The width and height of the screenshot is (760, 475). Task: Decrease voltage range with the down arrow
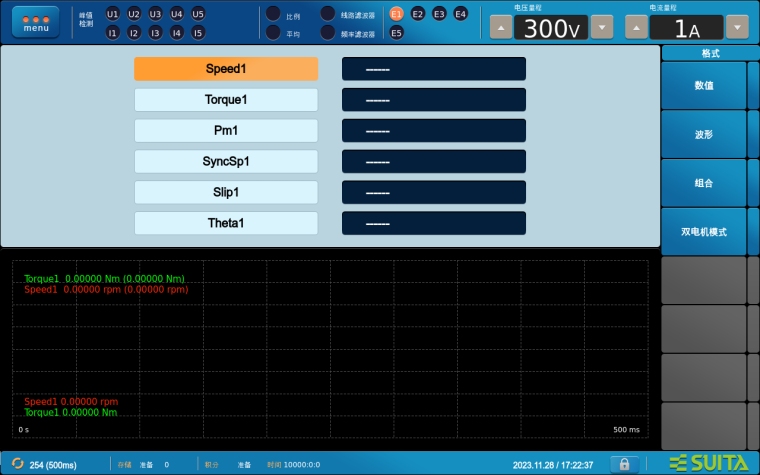(601, 27)
